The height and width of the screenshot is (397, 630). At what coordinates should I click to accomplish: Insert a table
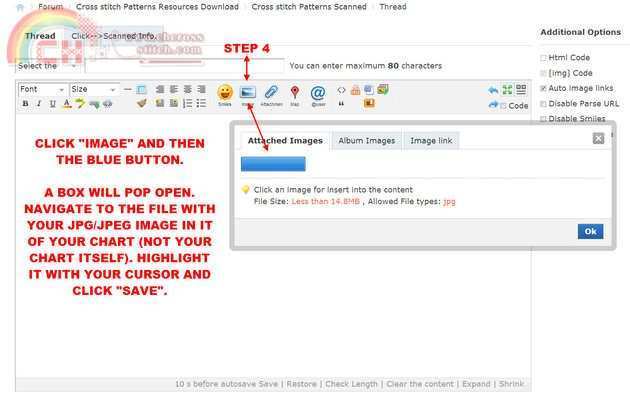tap(141, 89)
